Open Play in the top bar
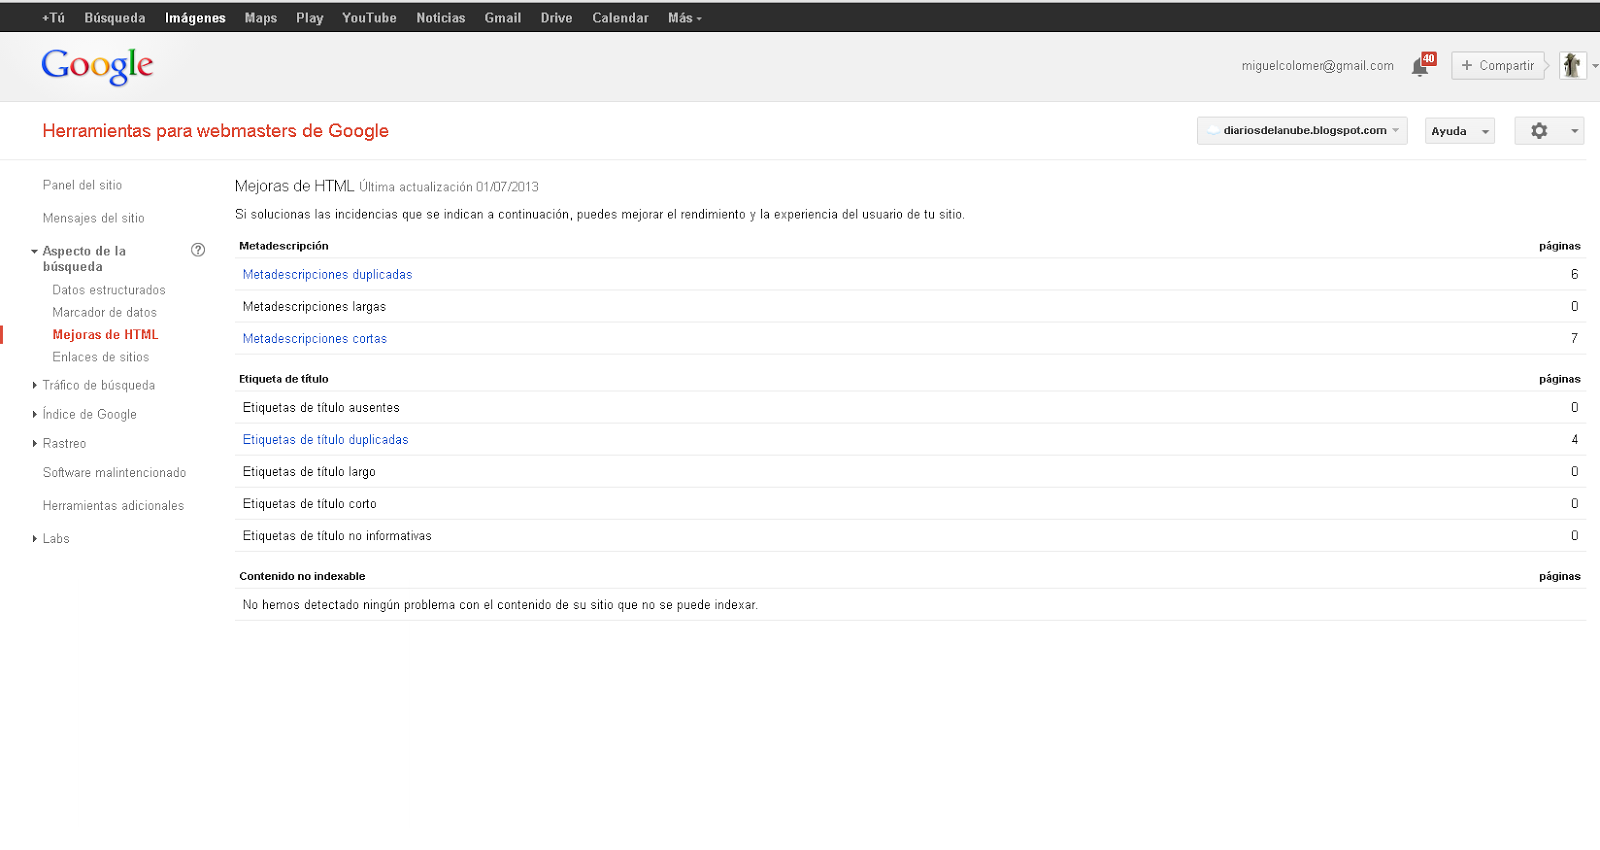This screenshot has height=850, width=1600. click(x=310, y=18)
